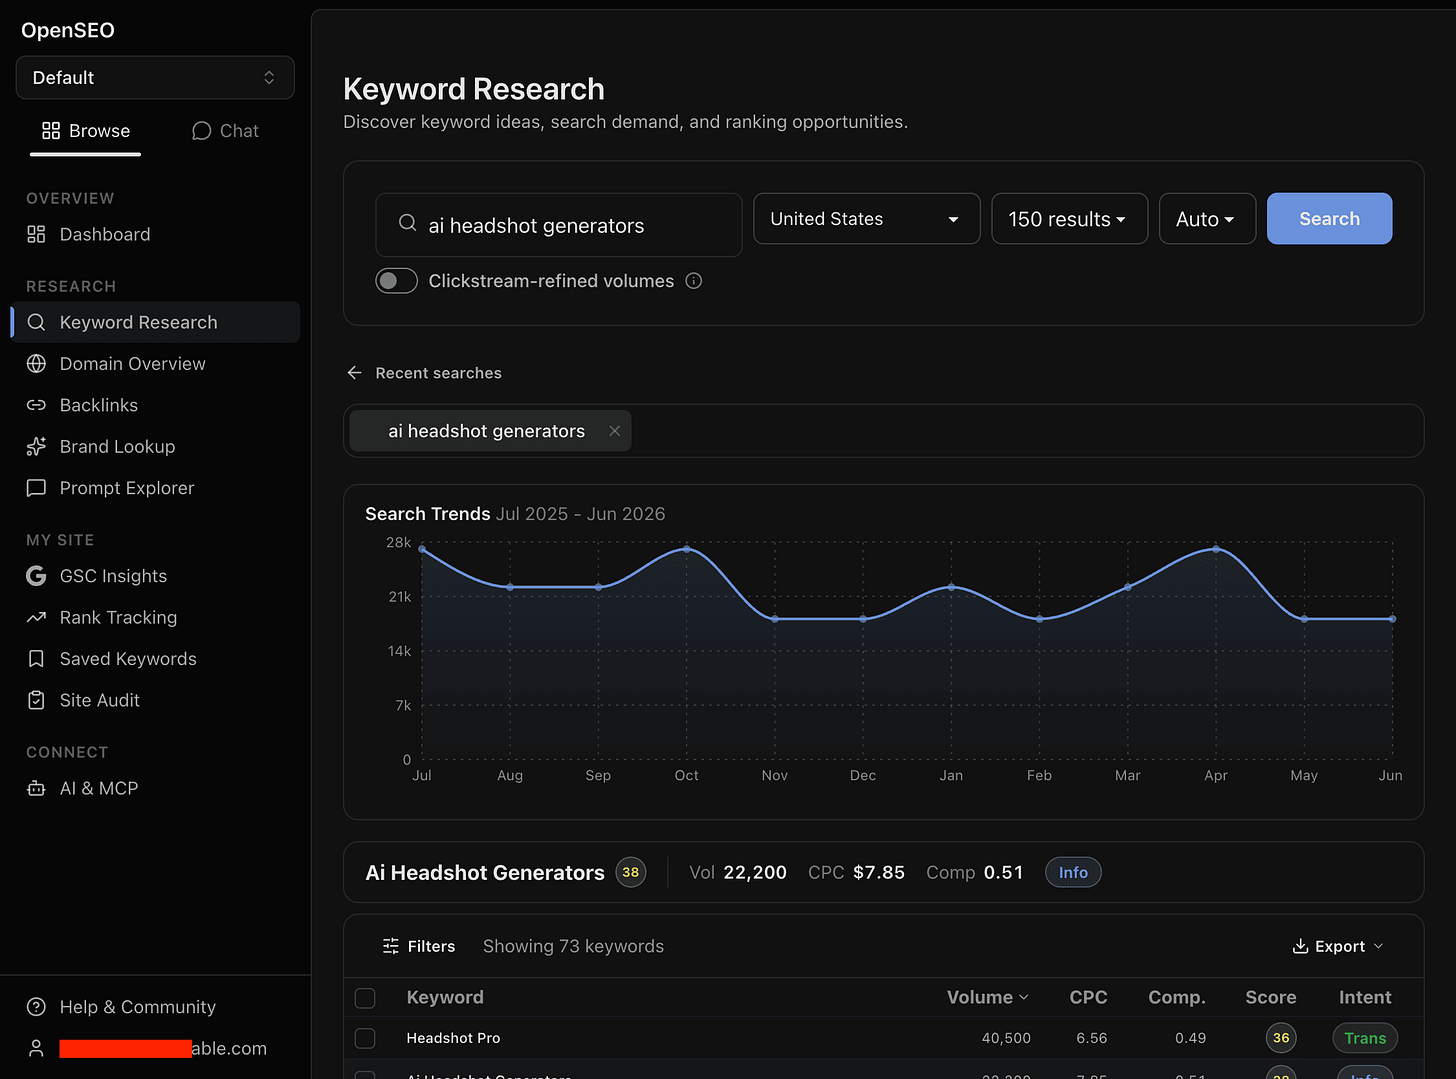The width and height of the screenshot is (1456, 1079).
Task: Click the Rank Tracking trend icon
Action: coord(36,617)
